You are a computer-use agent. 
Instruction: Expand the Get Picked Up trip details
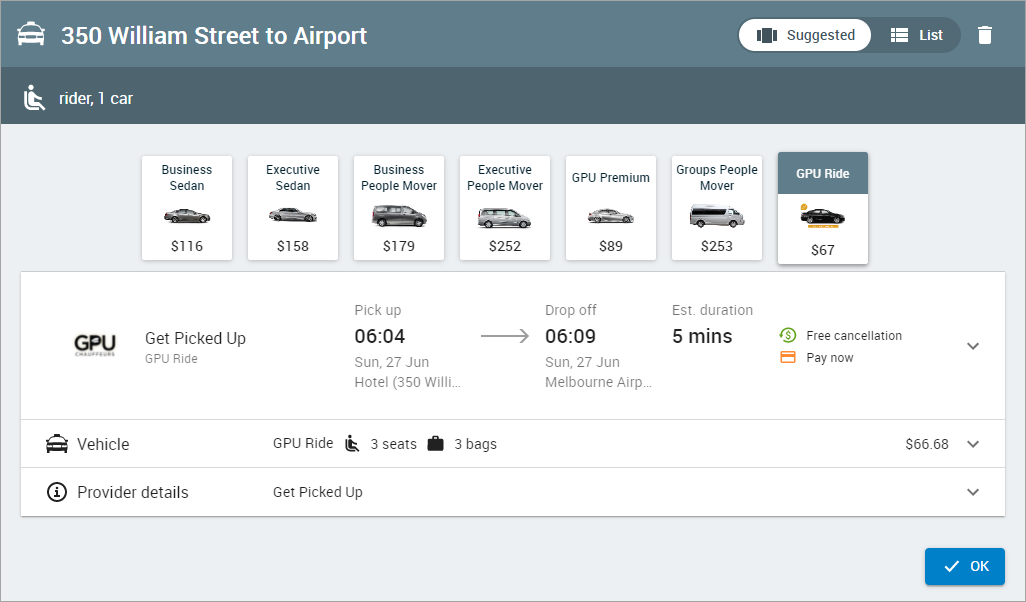(x=973, y=345)
